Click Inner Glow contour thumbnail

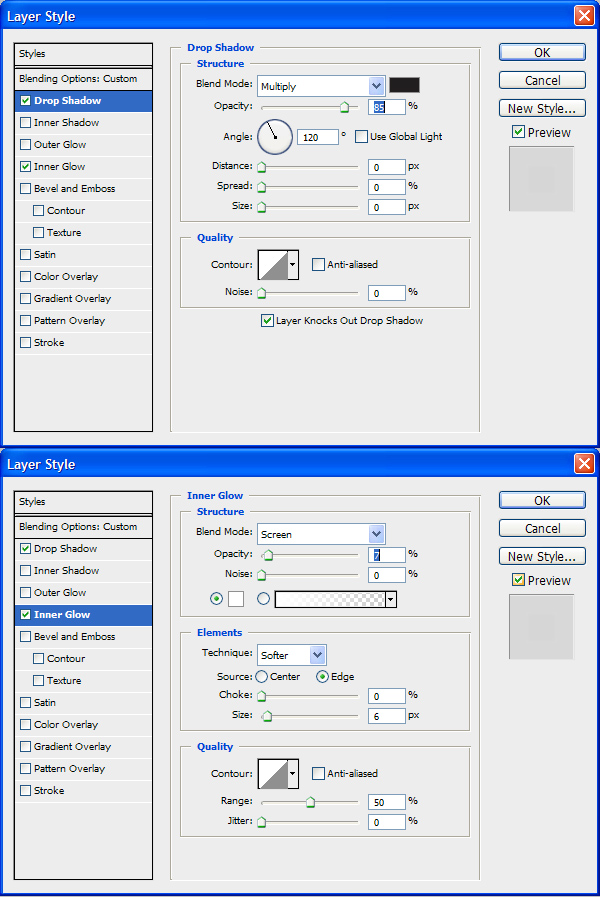[x=273, y=773]
